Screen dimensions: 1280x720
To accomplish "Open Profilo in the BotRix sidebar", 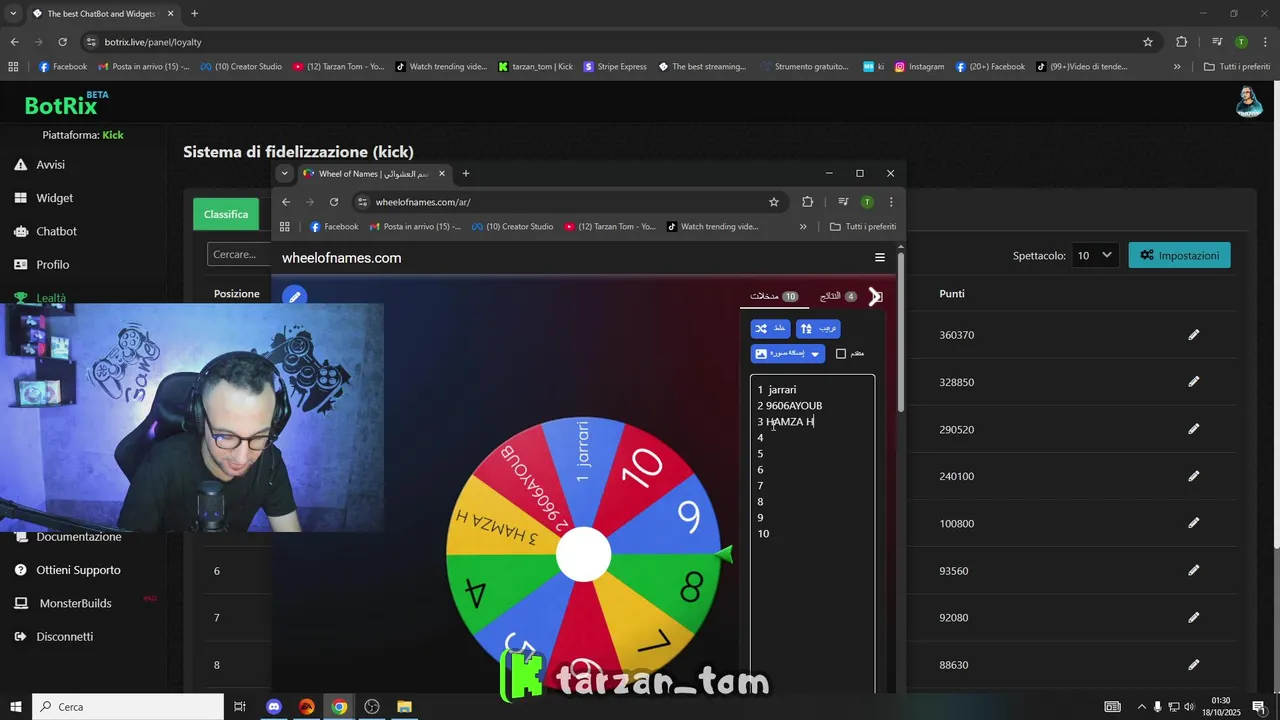I will coord(41,264).
